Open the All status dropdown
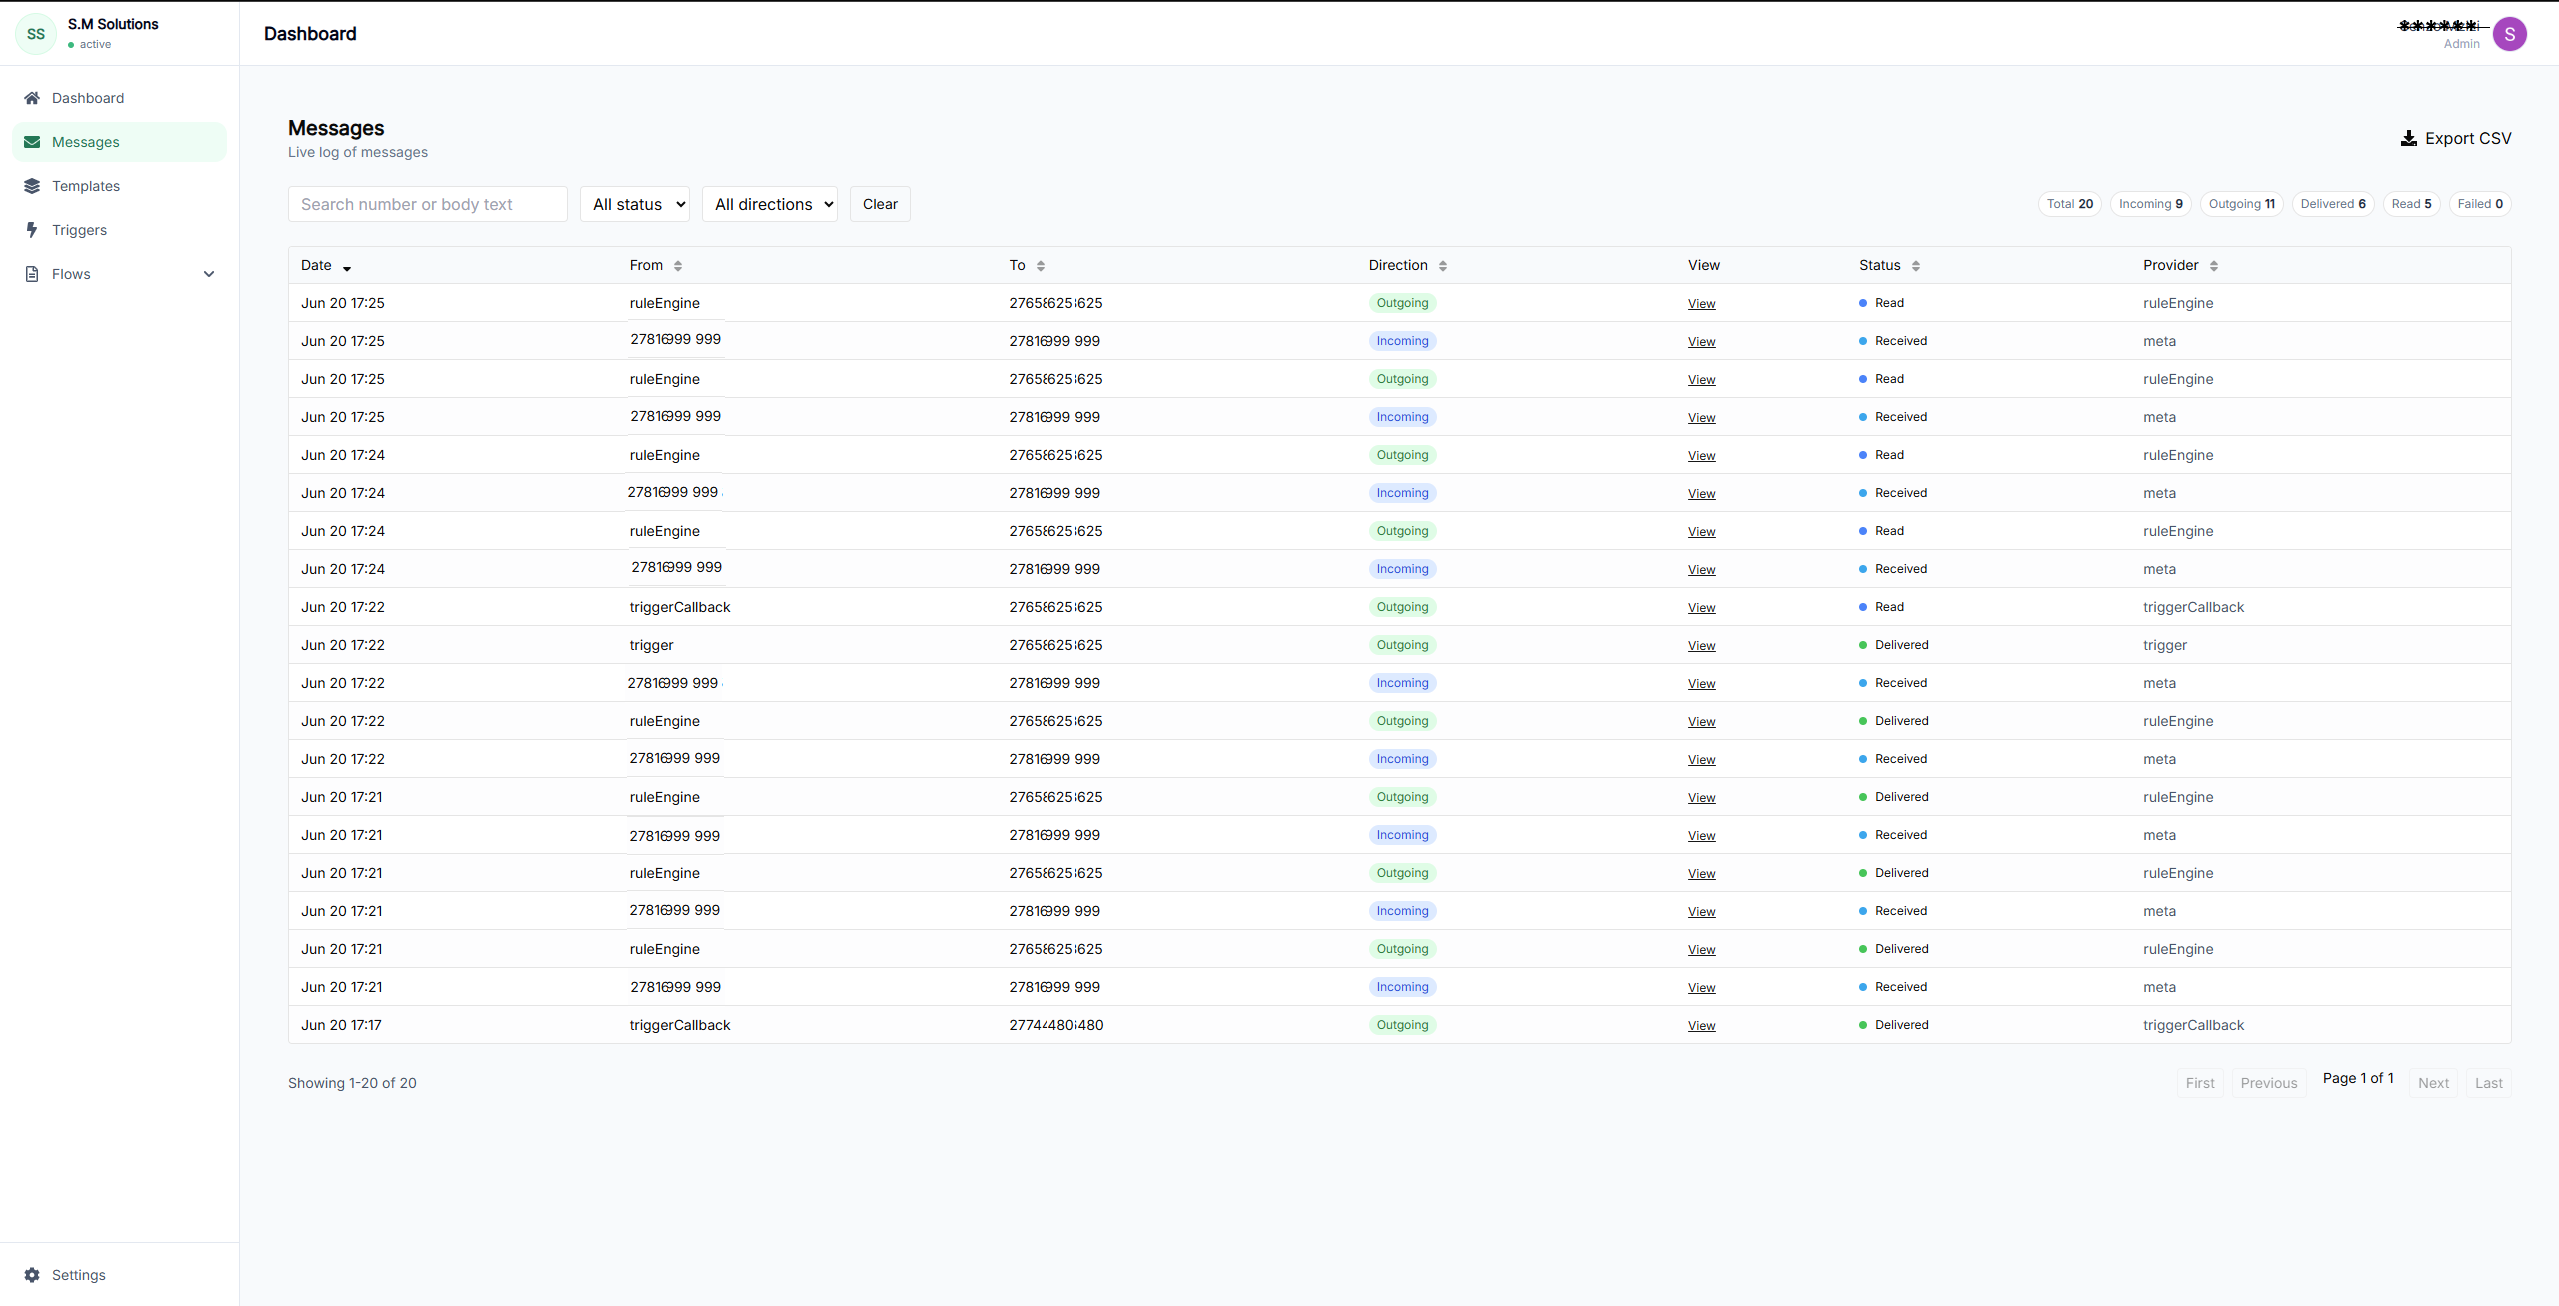This screenshot has width=2559, height=1306. (635, 204)
